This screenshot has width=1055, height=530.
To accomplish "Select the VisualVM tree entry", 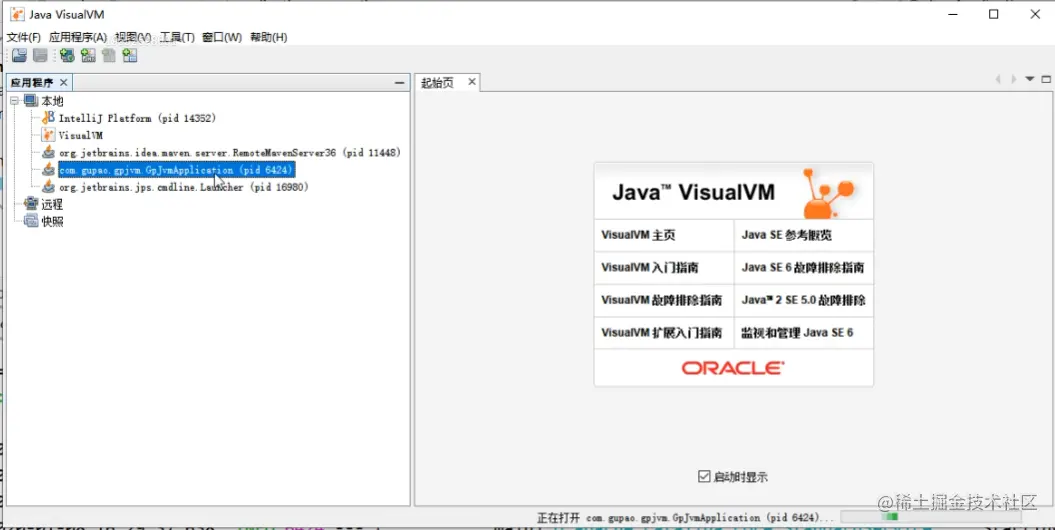I will (81, 135).
